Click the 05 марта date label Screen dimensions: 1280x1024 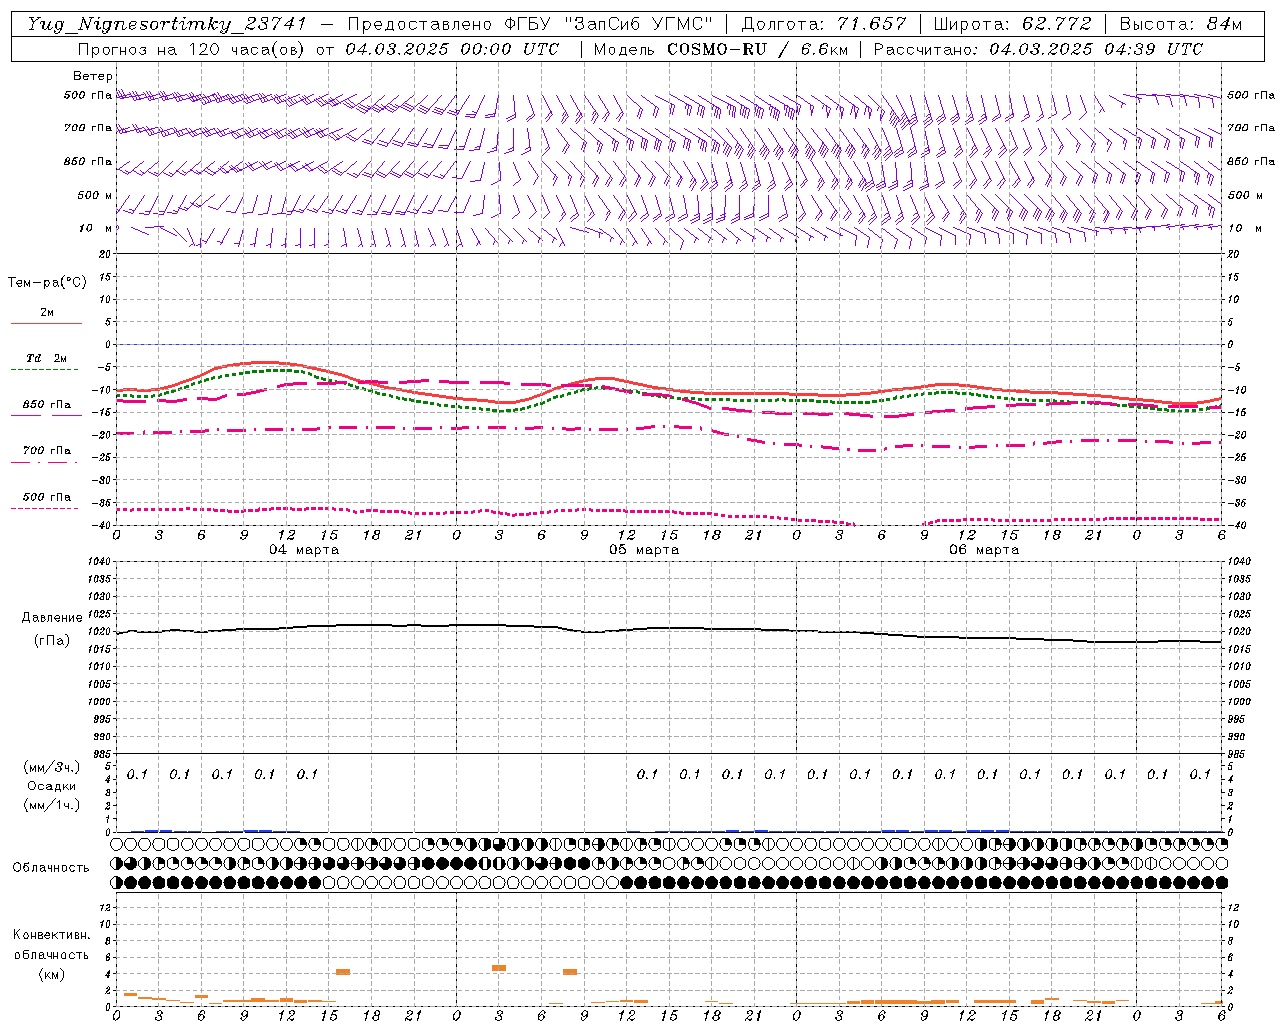click(x=645, y=550)
